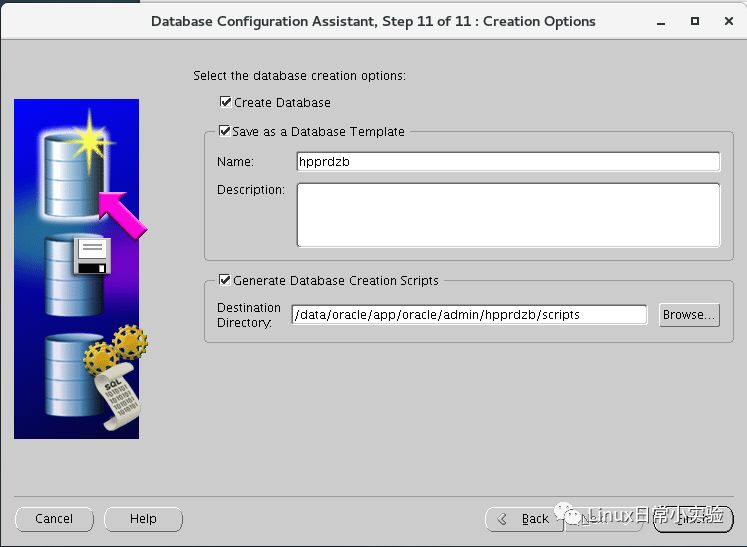Click the template Name input field
This screenshot has height=547, width=747.
click(508, 162)
